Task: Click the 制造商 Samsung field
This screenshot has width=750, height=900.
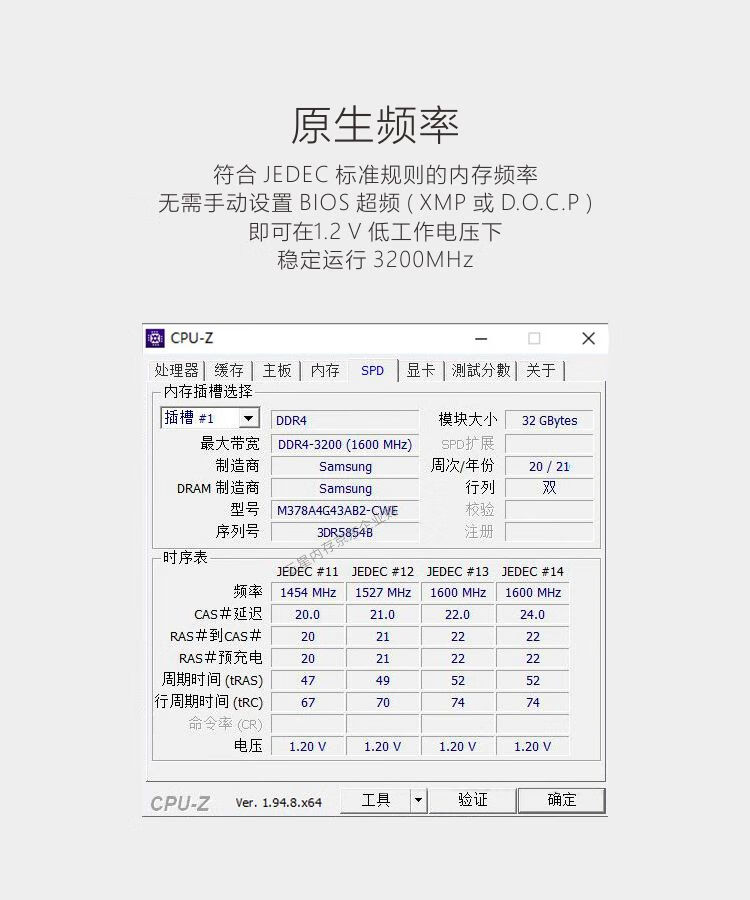Action: (345, 466)
